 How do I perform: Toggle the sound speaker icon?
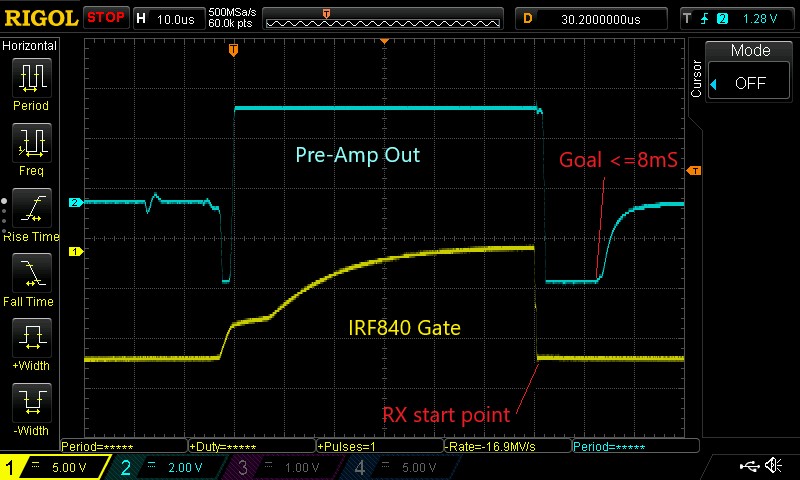tap(774, 465)
